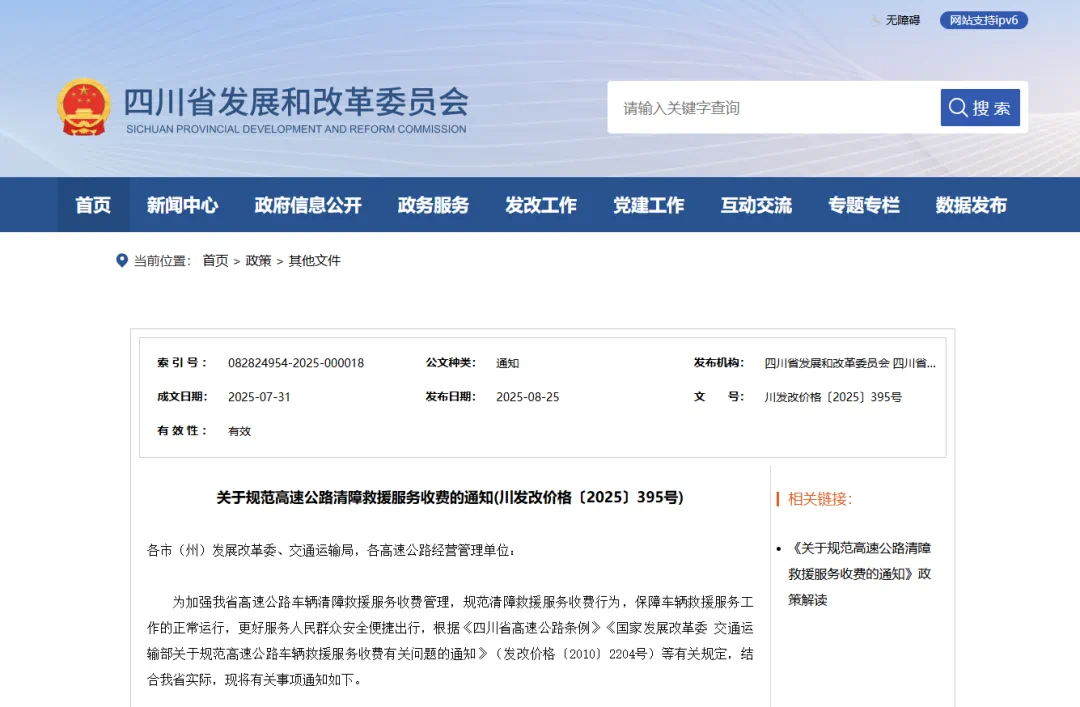Click the national emblem logo icon
The width and height of the screenshot is (1080, 707).
[84, 107]
